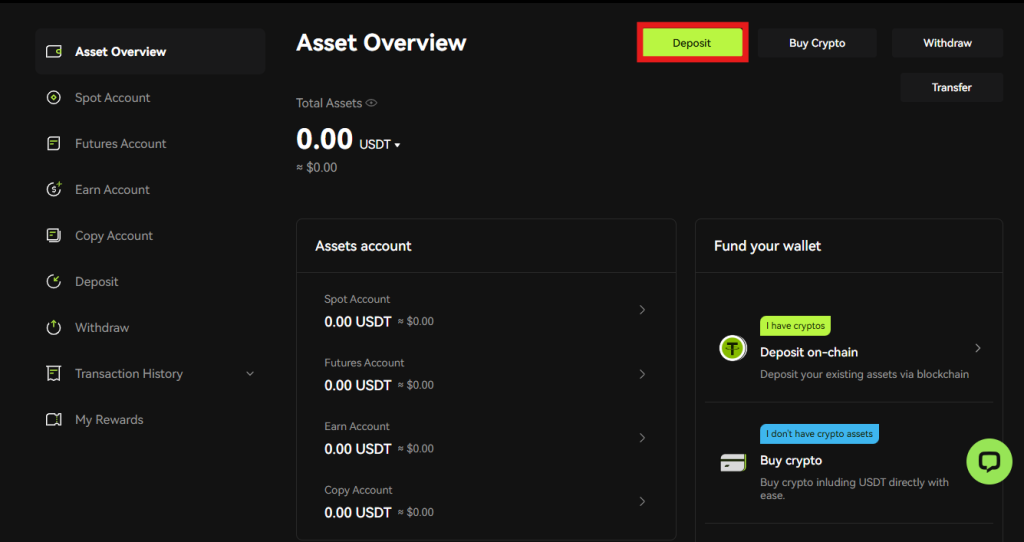Click the Withdraw icon in the sidebar
Screen dimensions: 1024x542
tap(54, 328)
